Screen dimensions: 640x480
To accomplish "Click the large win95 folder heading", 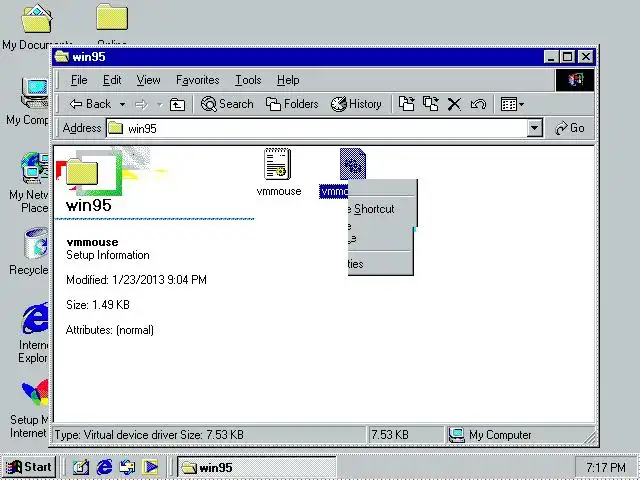I will click(x=89, y=205).
